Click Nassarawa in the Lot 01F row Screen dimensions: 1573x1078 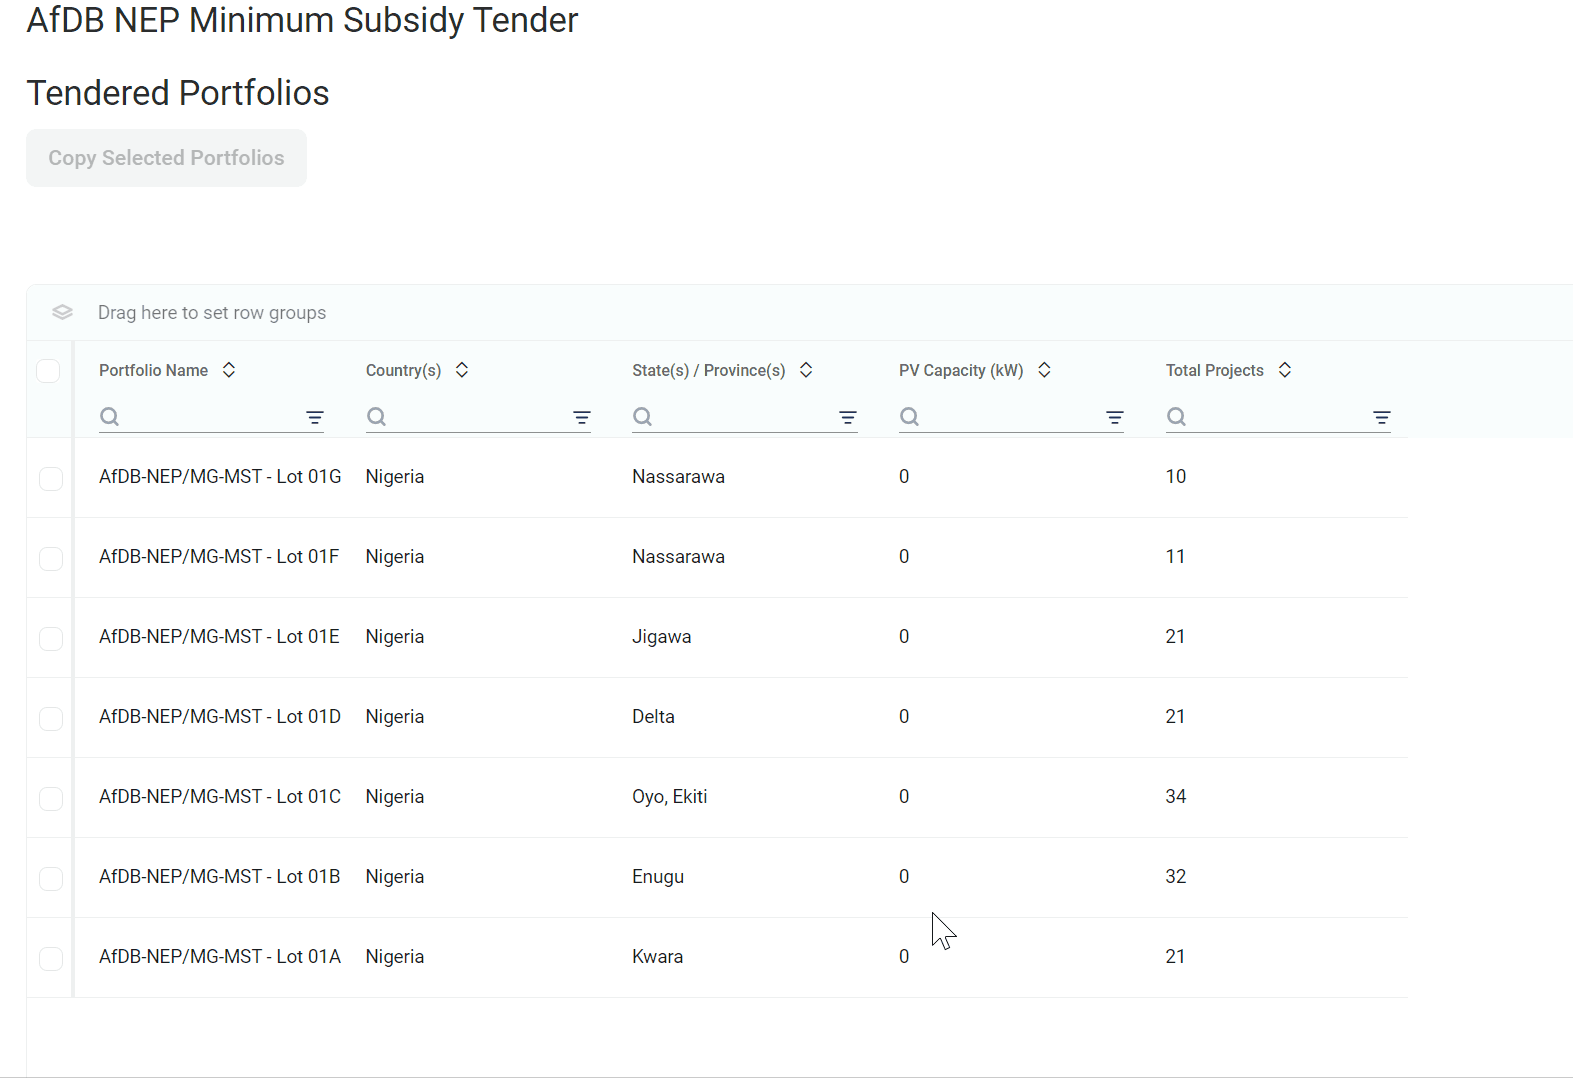click(x=678, y=557)
